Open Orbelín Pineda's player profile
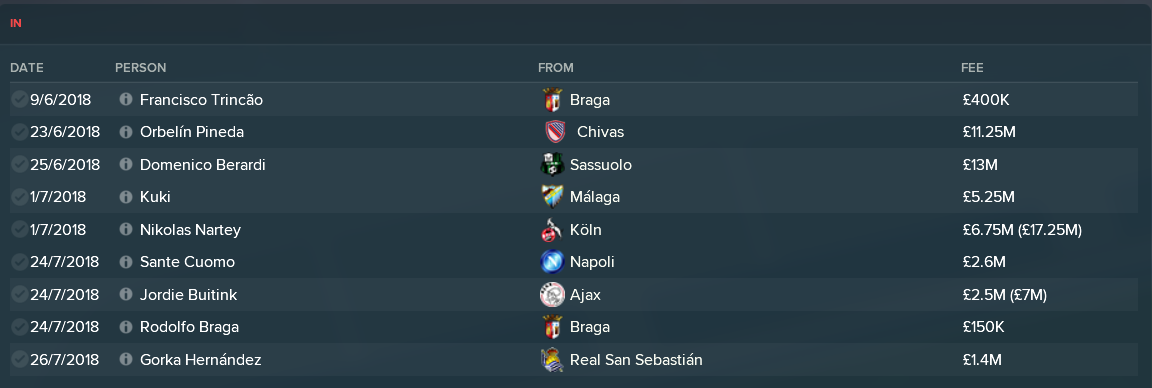Screen dimensions: 1152x388 [x=192, y=132]
